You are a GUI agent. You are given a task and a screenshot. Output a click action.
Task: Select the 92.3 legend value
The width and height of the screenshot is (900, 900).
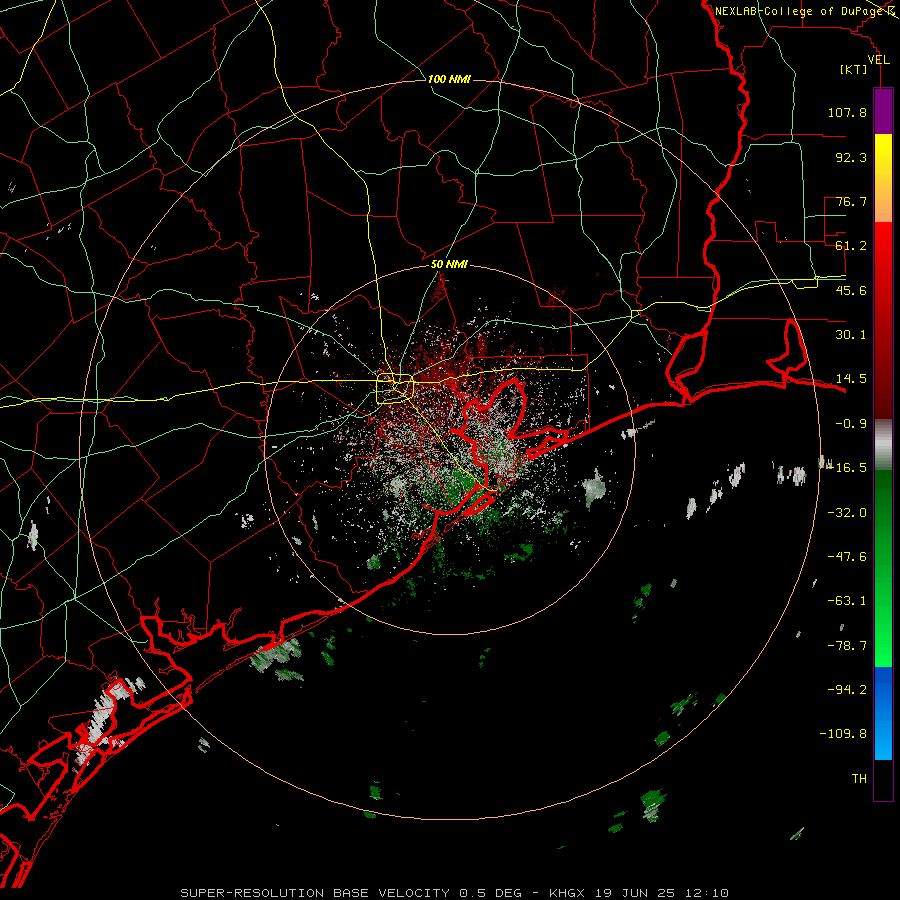[851, 157]
